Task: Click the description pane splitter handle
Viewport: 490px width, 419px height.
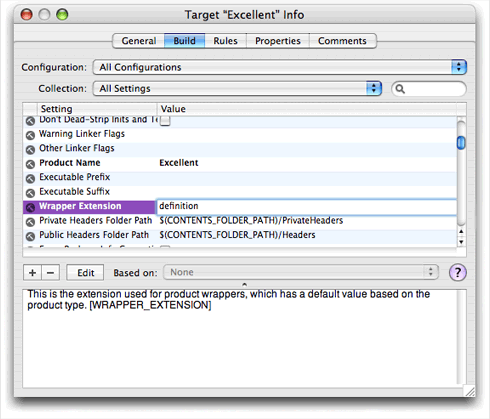Action: pos(244,285)
